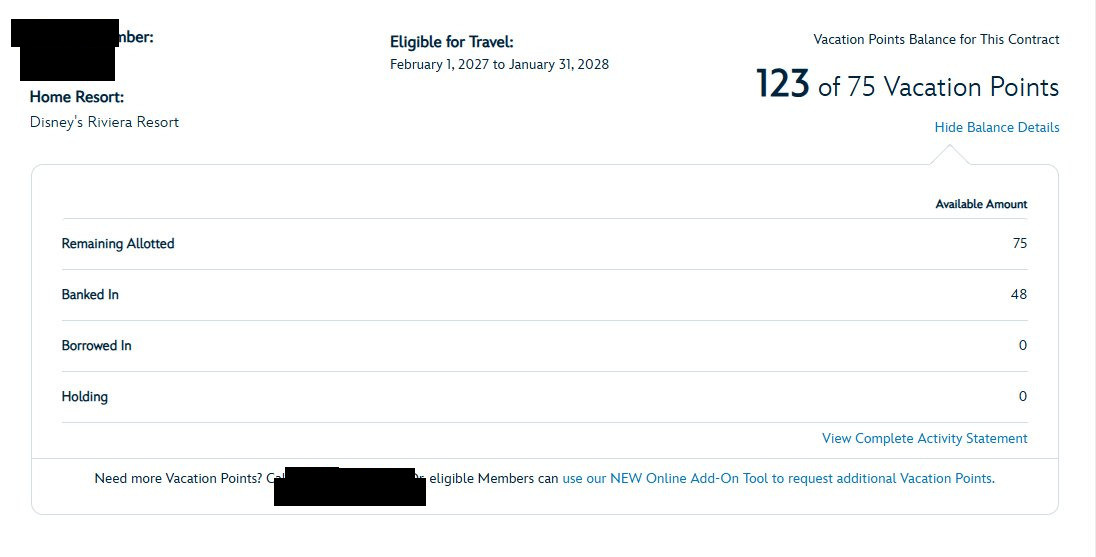
Task: Click the February 1, 2027 travel date range
Action: (x=499, y=64)
